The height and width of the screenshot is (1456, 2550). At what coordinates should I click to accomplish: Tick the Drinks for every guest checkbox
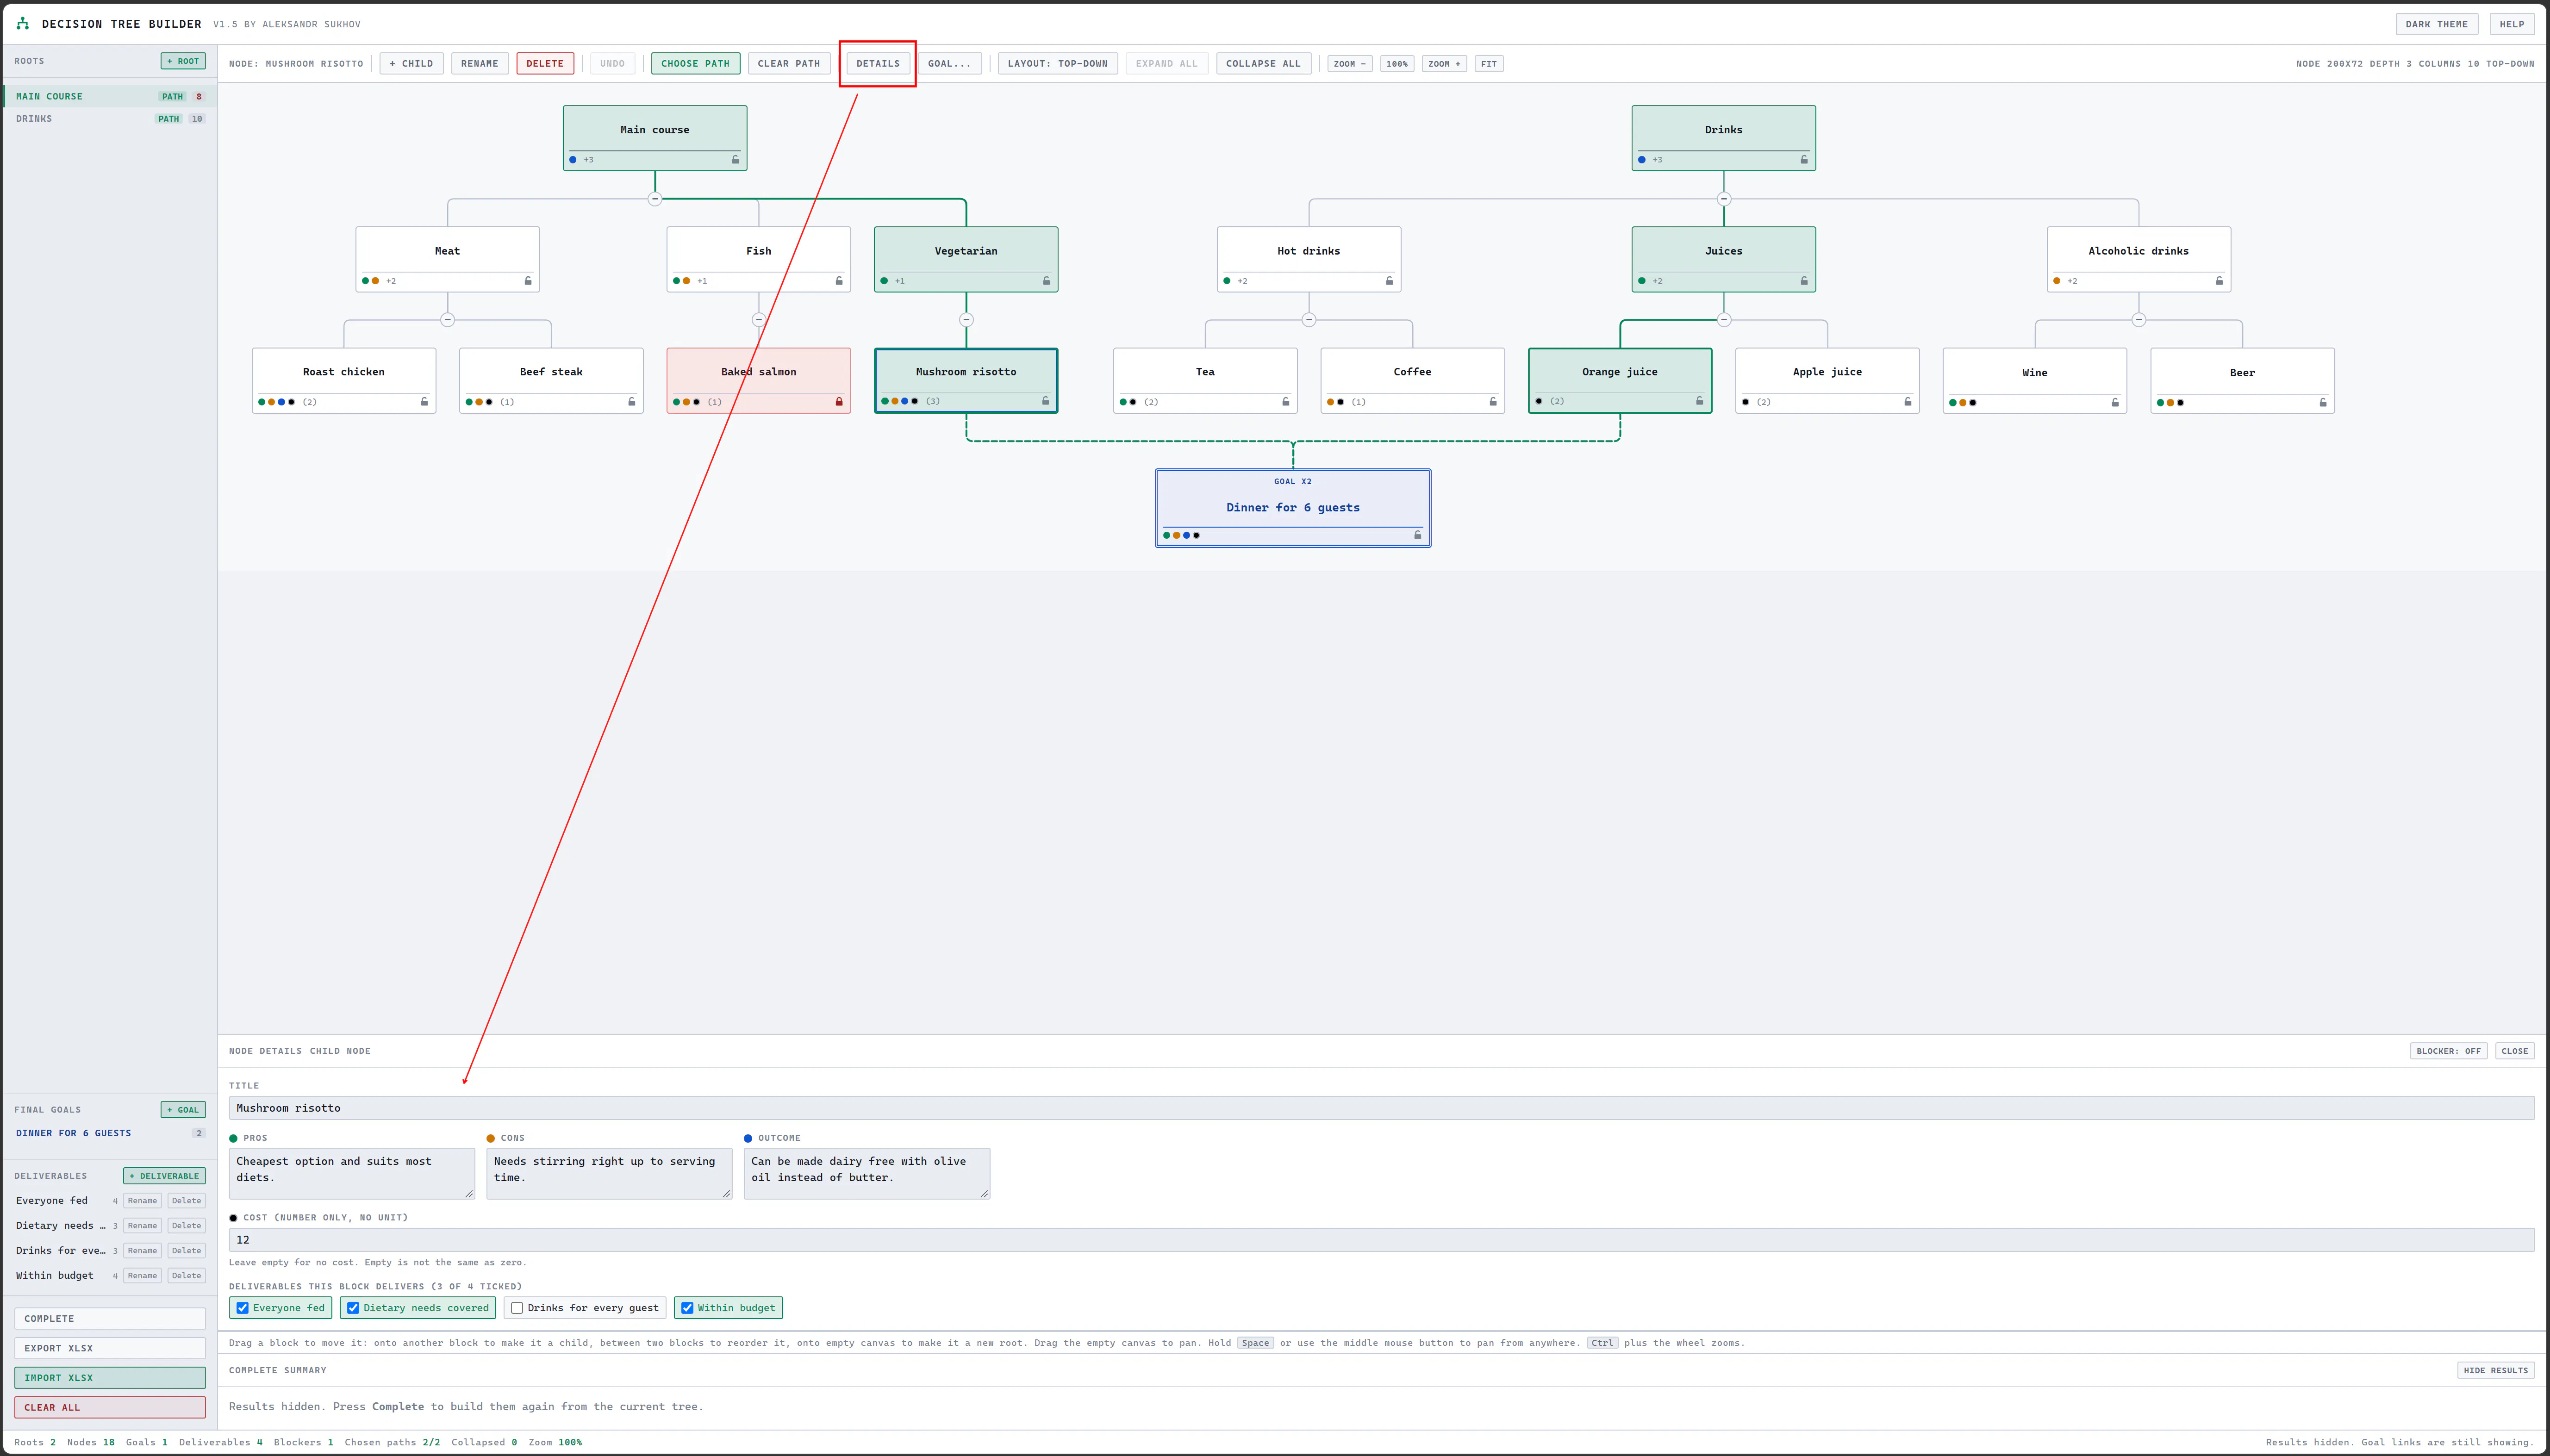tap(517, 1308)
